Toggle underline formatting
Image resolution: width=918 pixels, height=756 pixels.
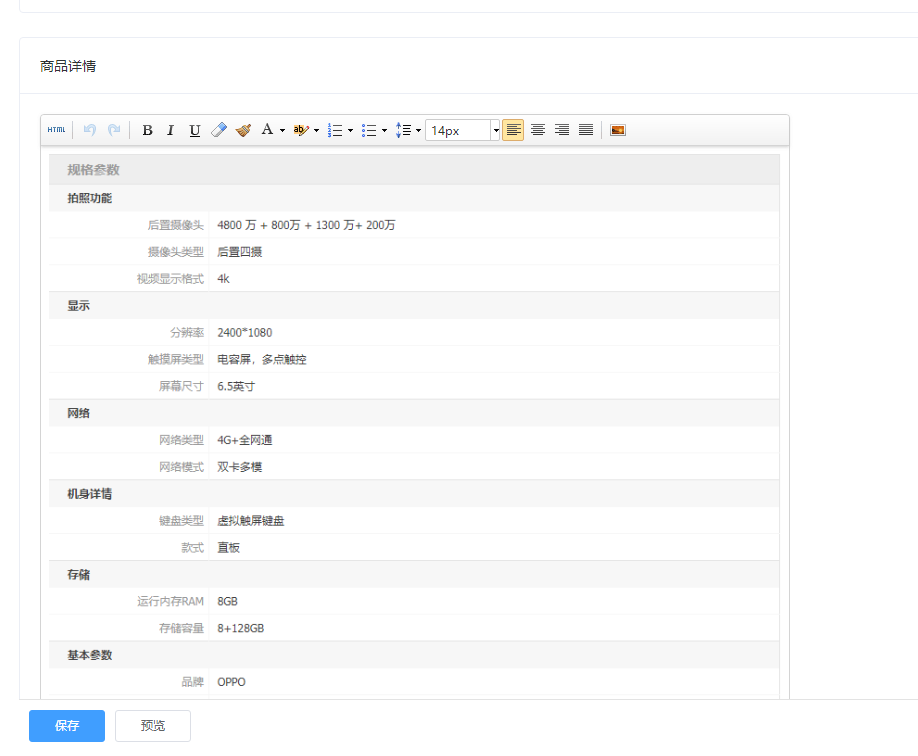pos(195,130)
